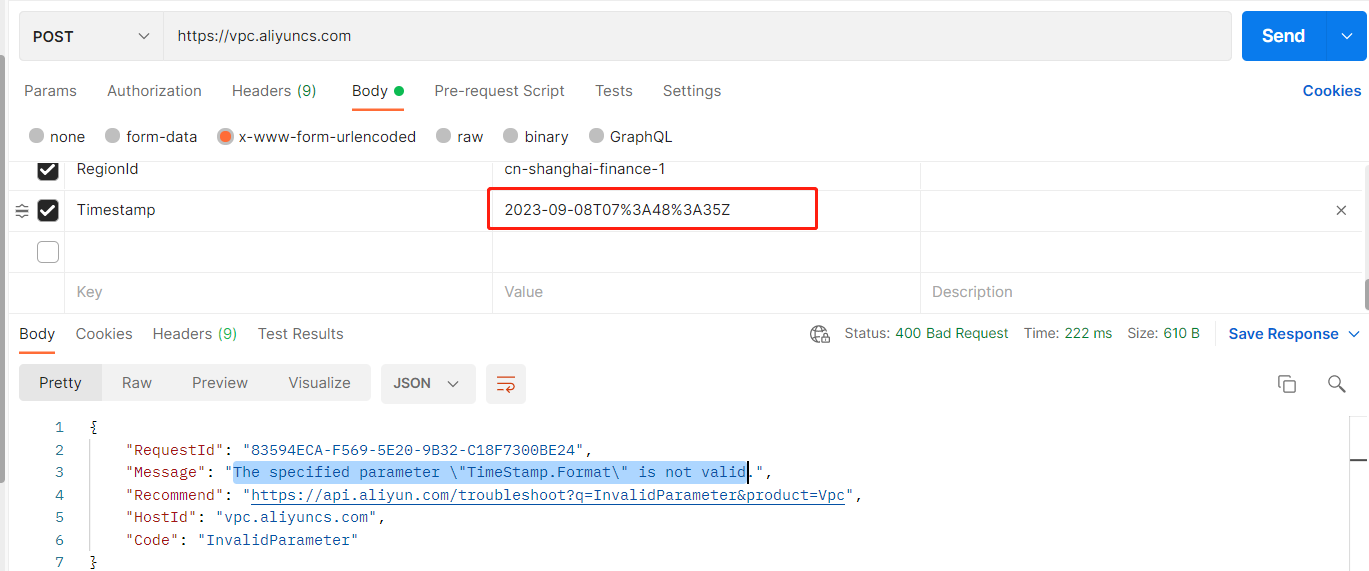The image size is (1369, 571).
Task: Select the Pretty view
Action: click(x=60, y=383)
